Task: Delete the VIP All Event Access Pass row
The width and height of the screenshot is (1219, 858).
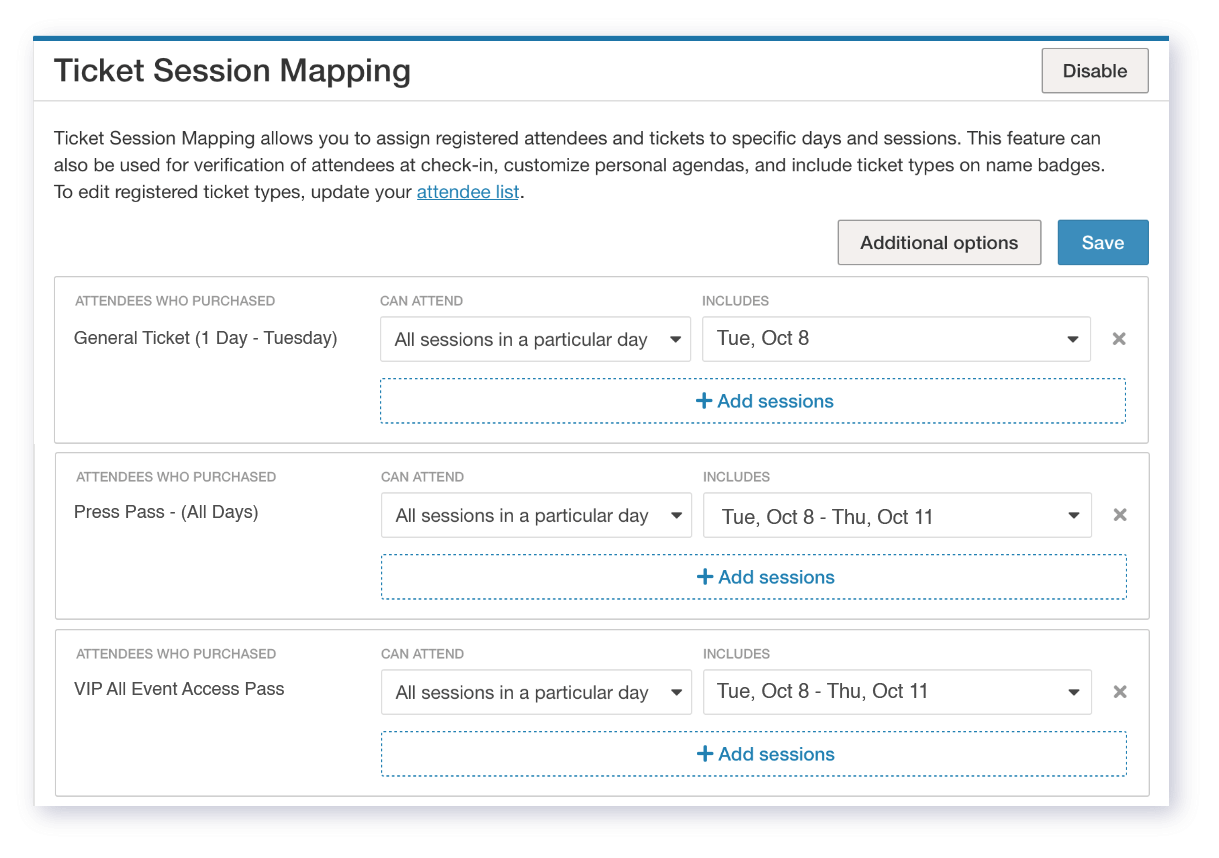Action: coord(1120,692)
